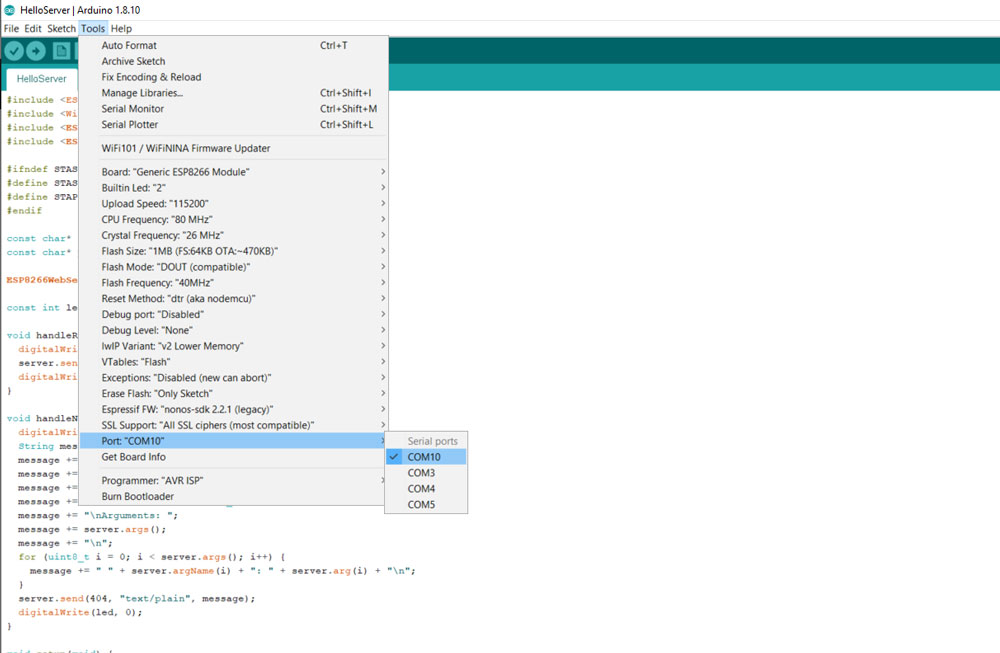This screenshot has width=1000, height=653.
Task: Select the Port COM10 menu entry
Action: [233, 441]
